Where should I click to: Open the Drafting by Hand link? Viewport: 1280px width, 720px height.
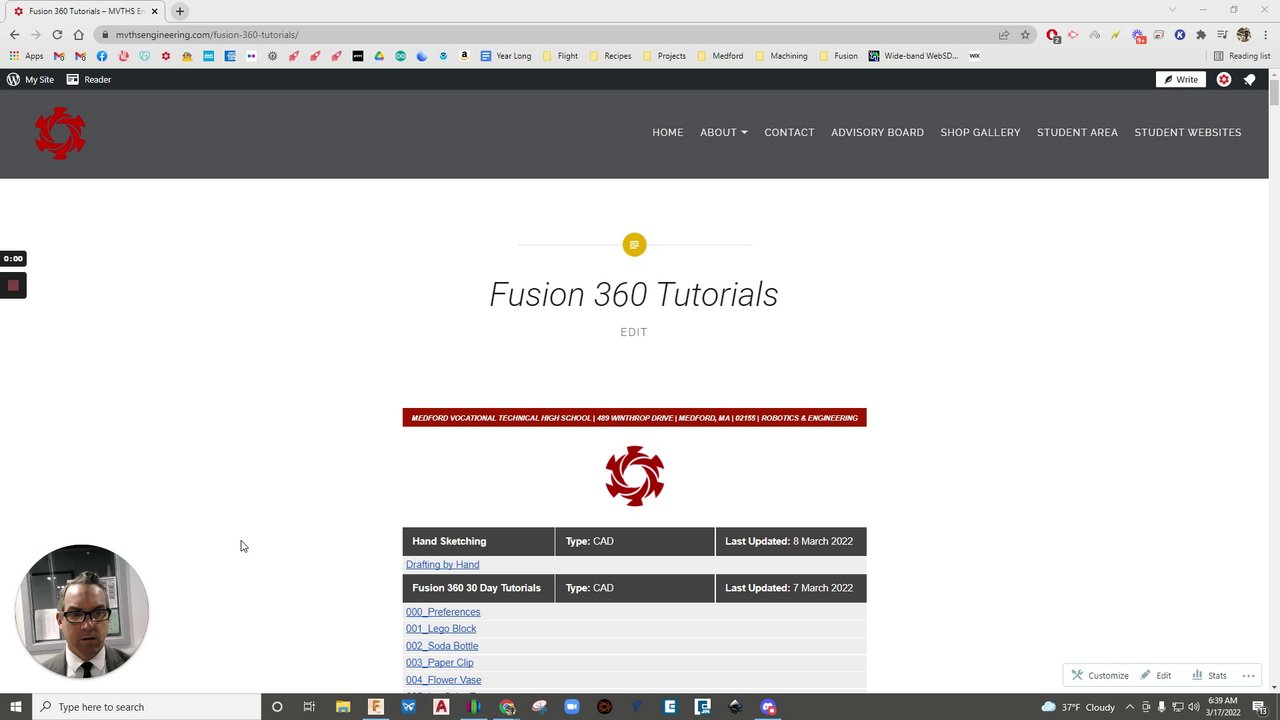click(442, 565)
